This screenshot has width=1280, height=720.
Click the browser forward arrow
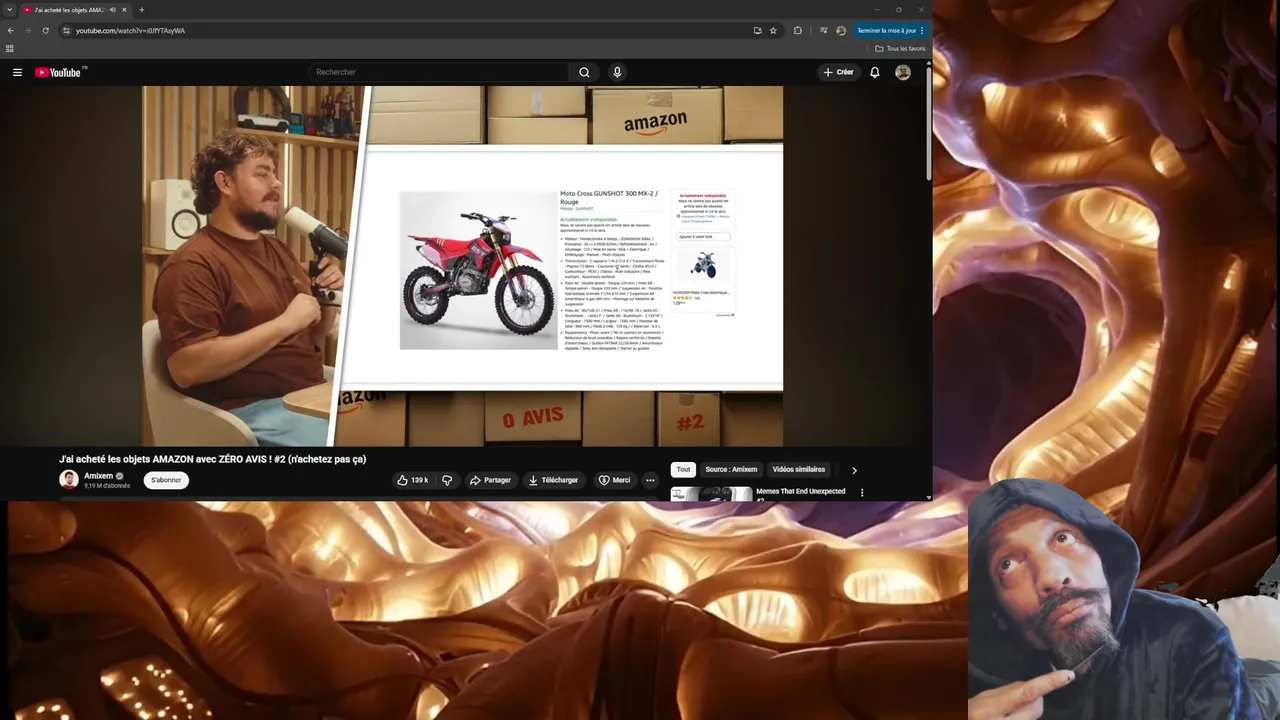tap(27, 30)
